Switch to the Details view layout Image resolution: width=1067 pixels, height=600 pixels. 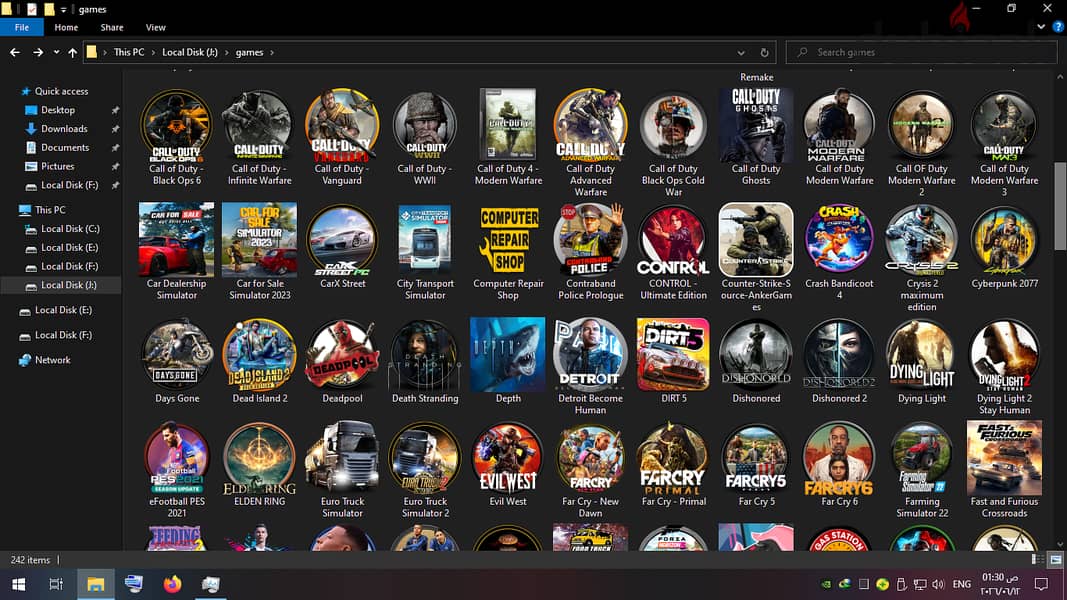point(1038,560)
